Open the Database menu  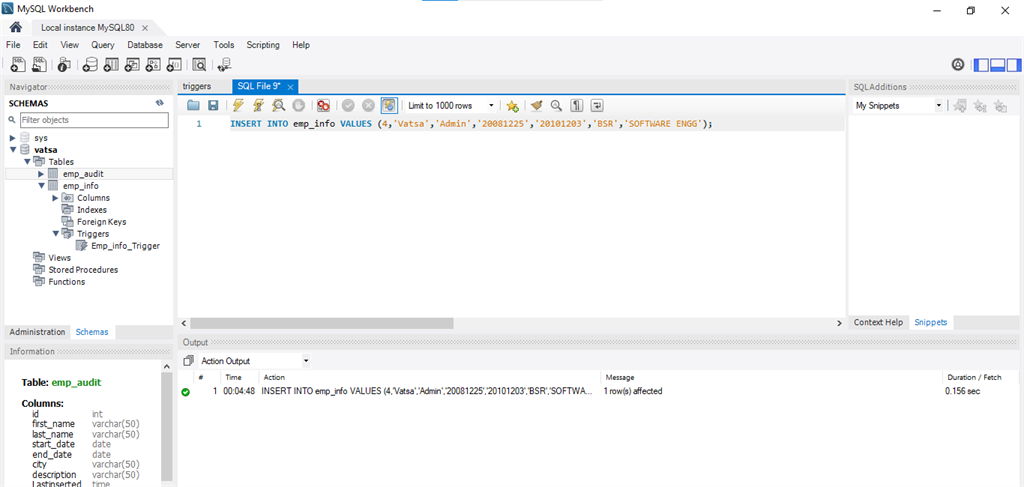tap(145, 45)
